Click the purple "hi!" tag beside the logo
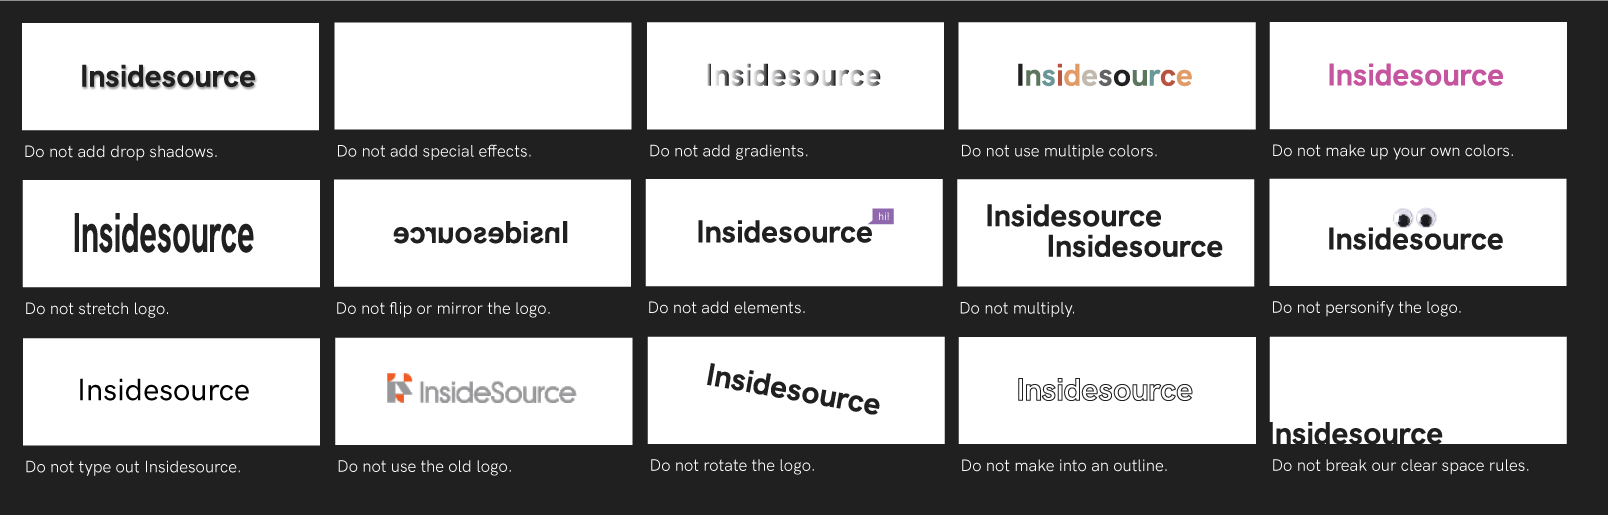1608x515 pixels. coord(883,216)
